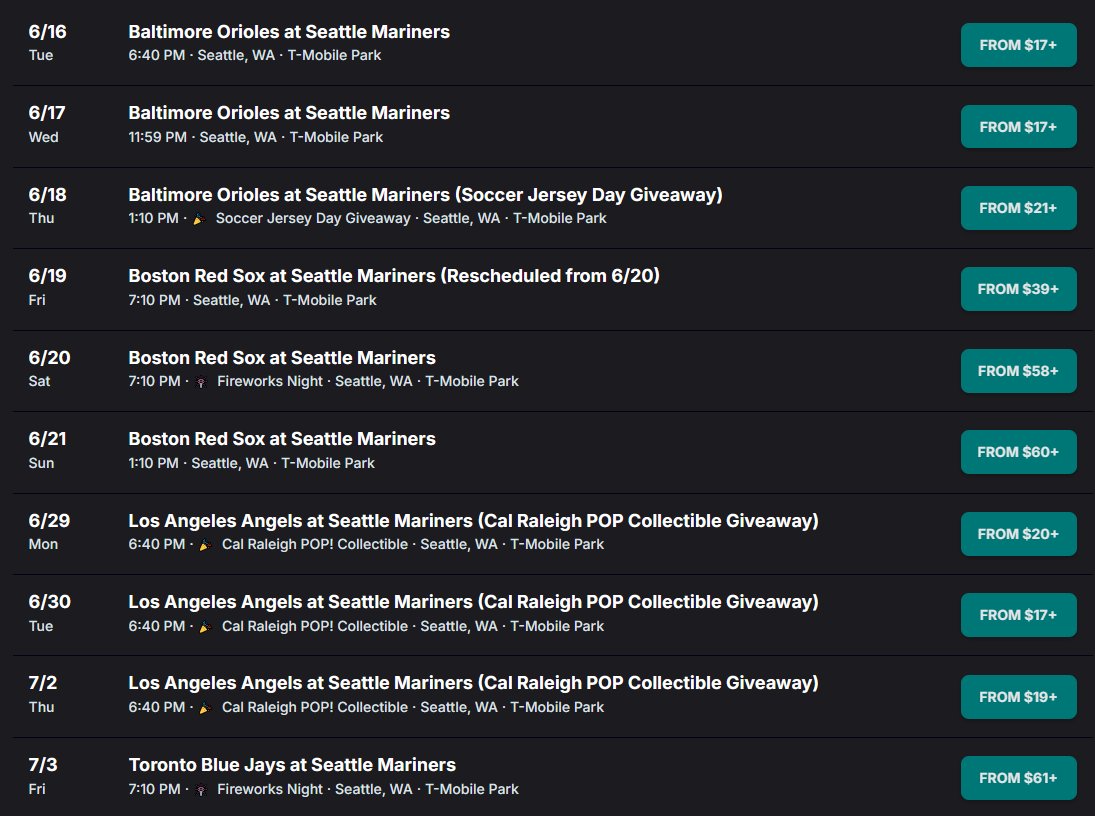
Task: Click the 6/21 date label
Action: click(x=47, y=439)
